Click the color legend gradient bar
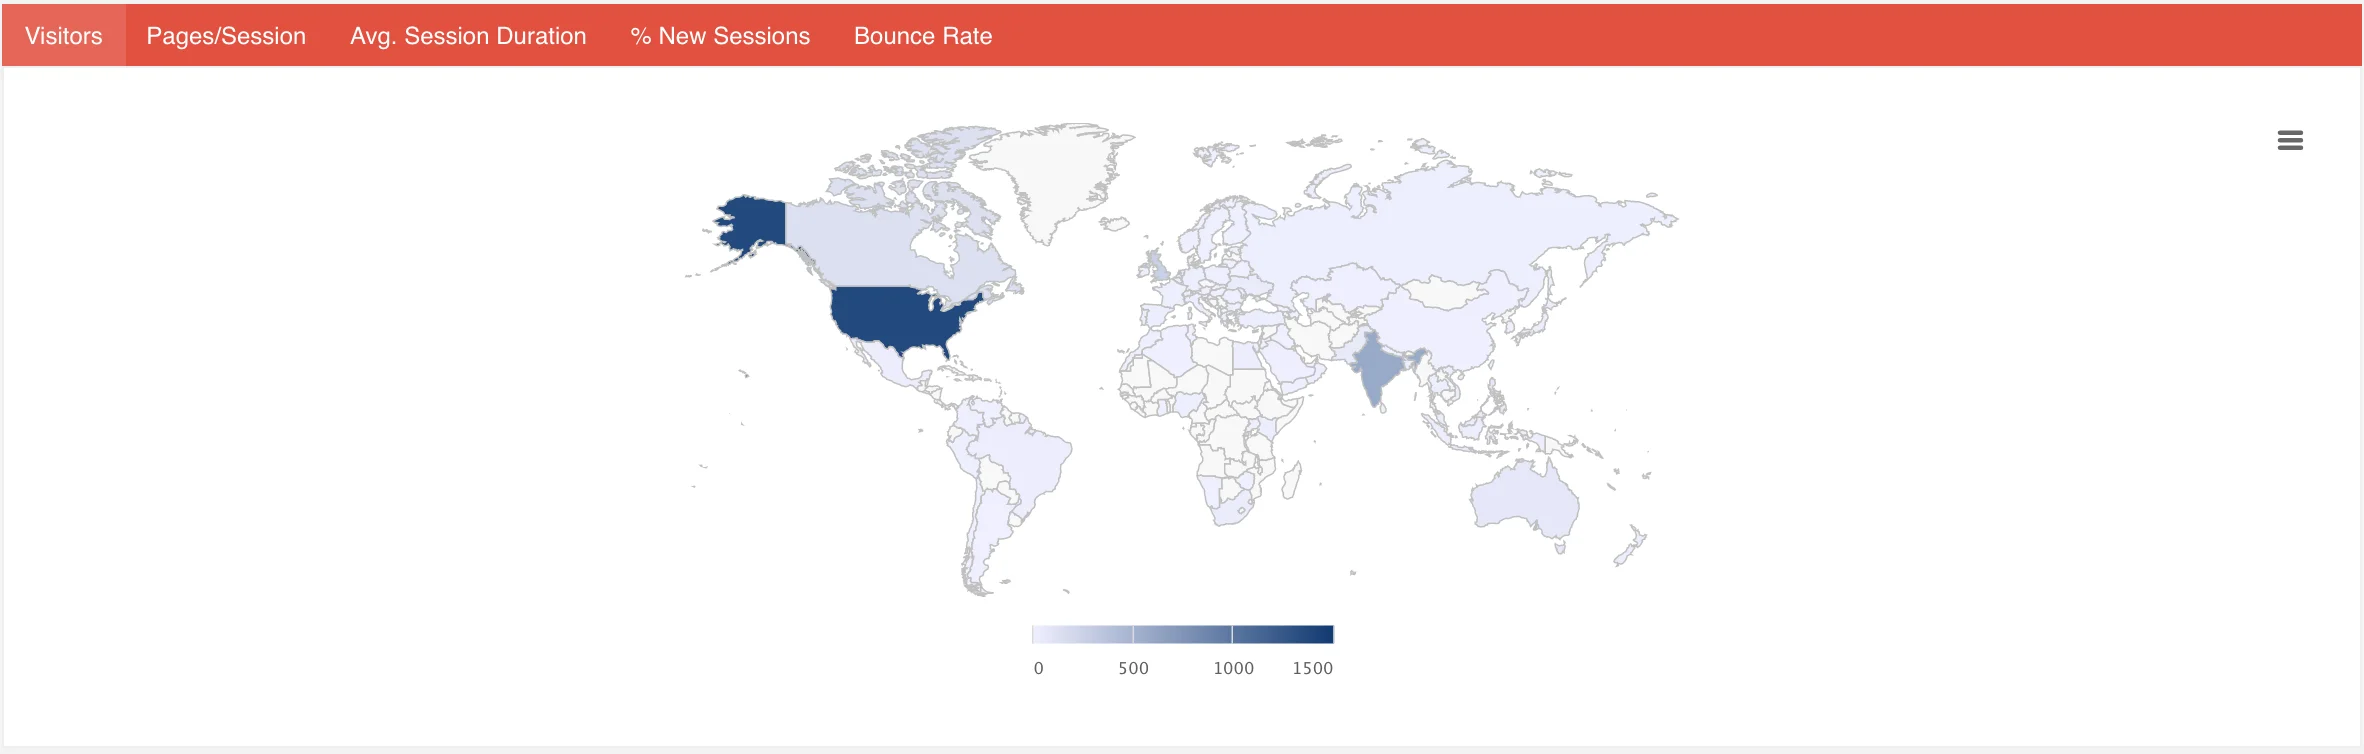2364x754 pixels. 1183,634
